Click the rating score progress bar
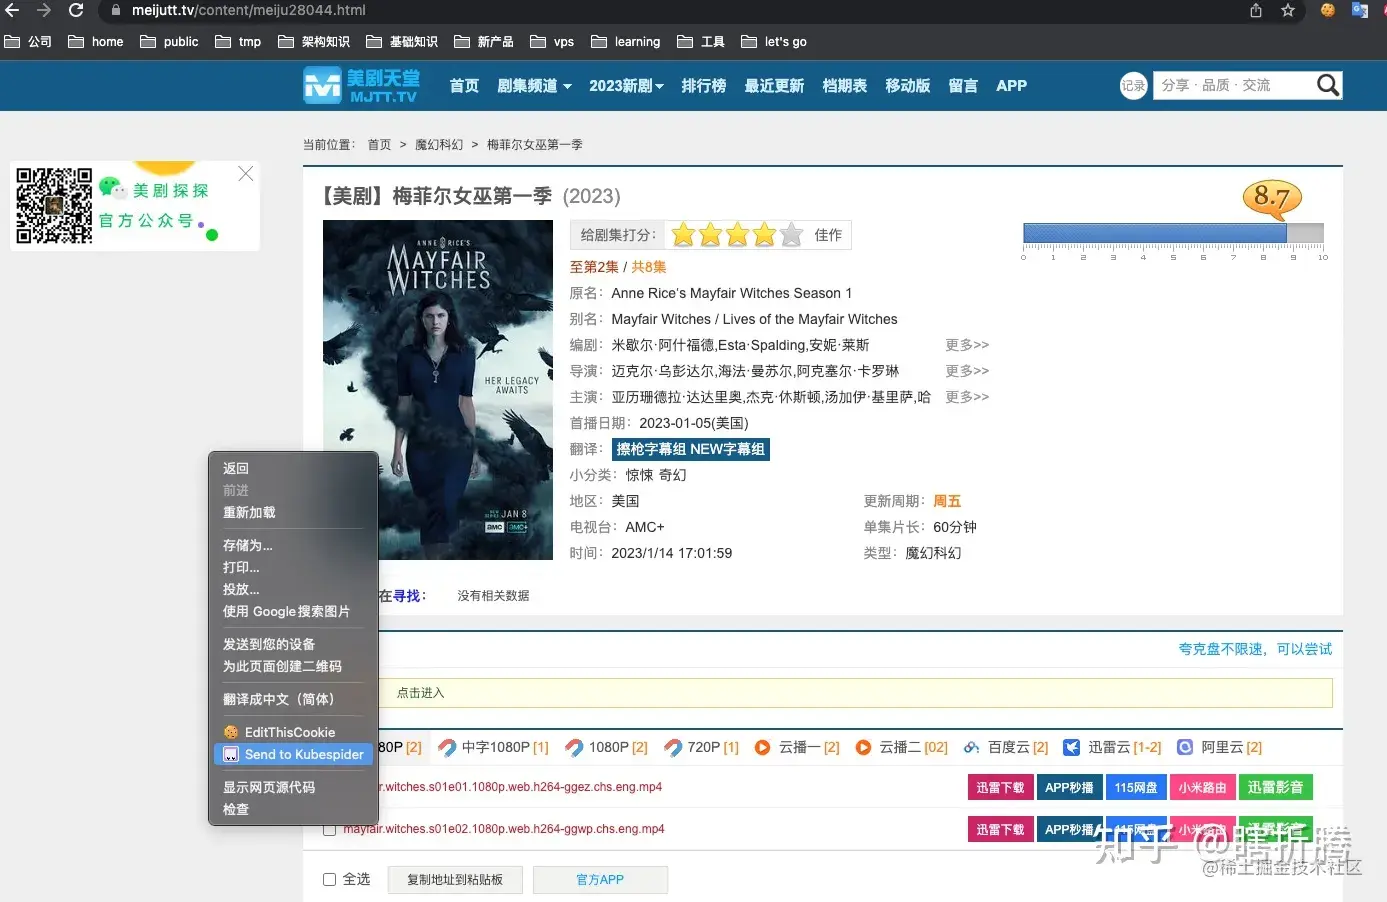The width and height of the screenshot is (1387, 902). click(1173, 234)
